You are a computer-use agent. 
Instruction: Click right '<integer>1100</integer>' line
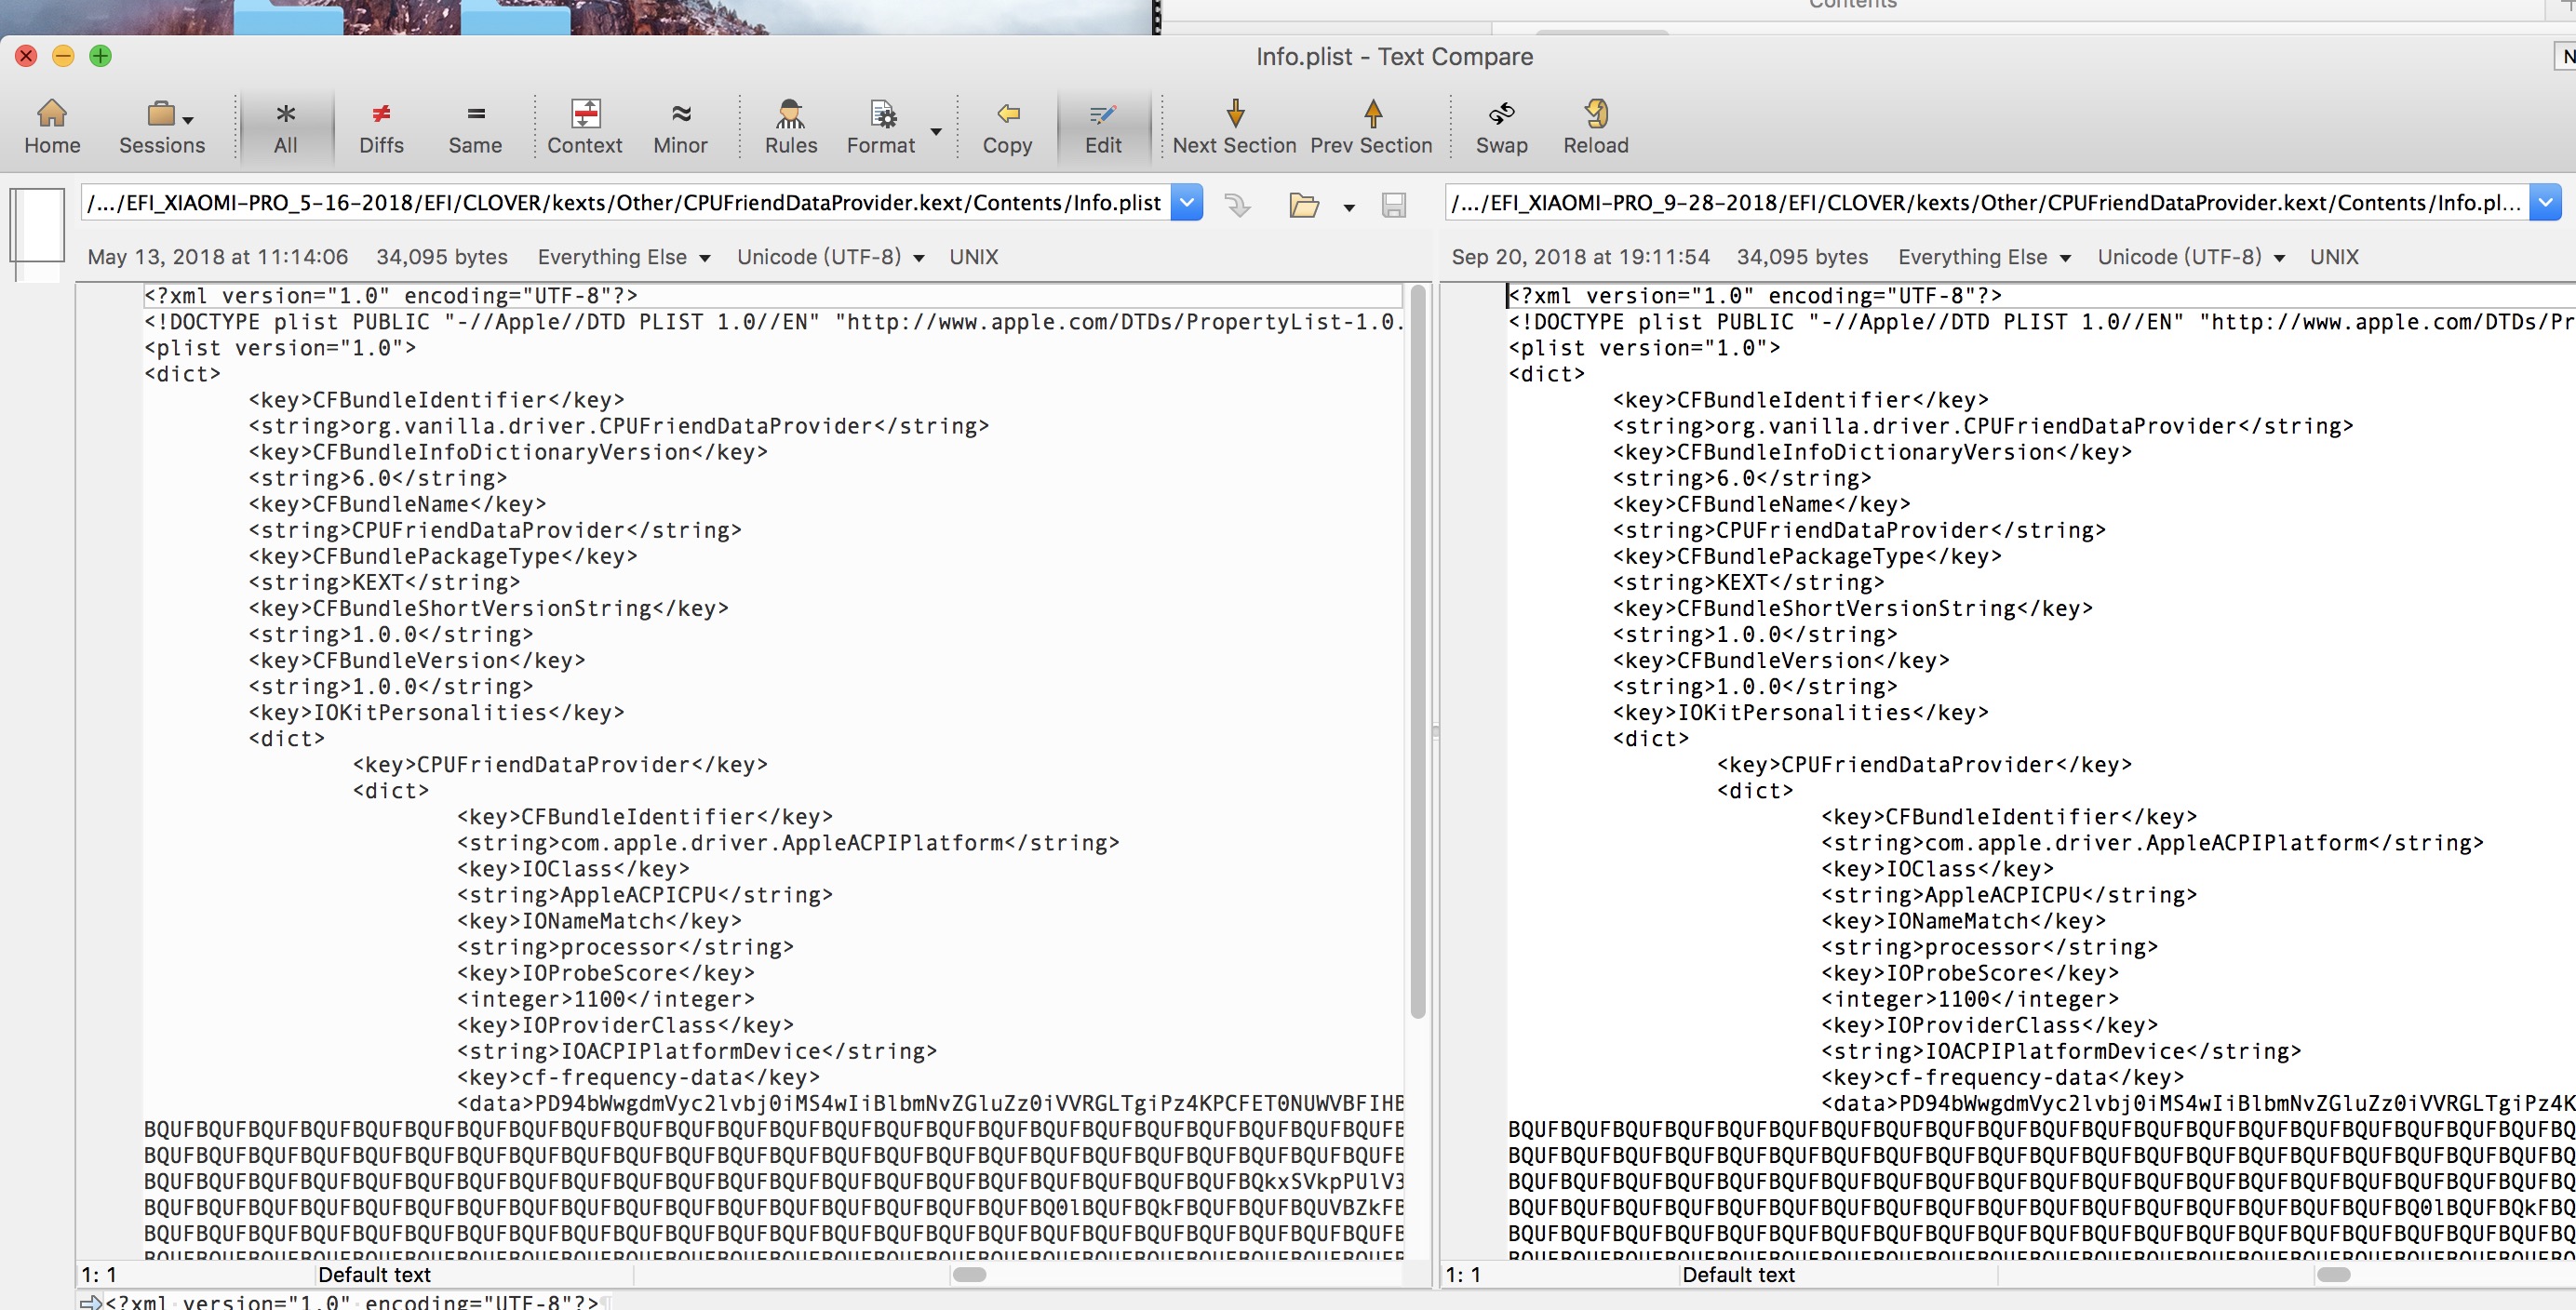tap(1969, 999)
